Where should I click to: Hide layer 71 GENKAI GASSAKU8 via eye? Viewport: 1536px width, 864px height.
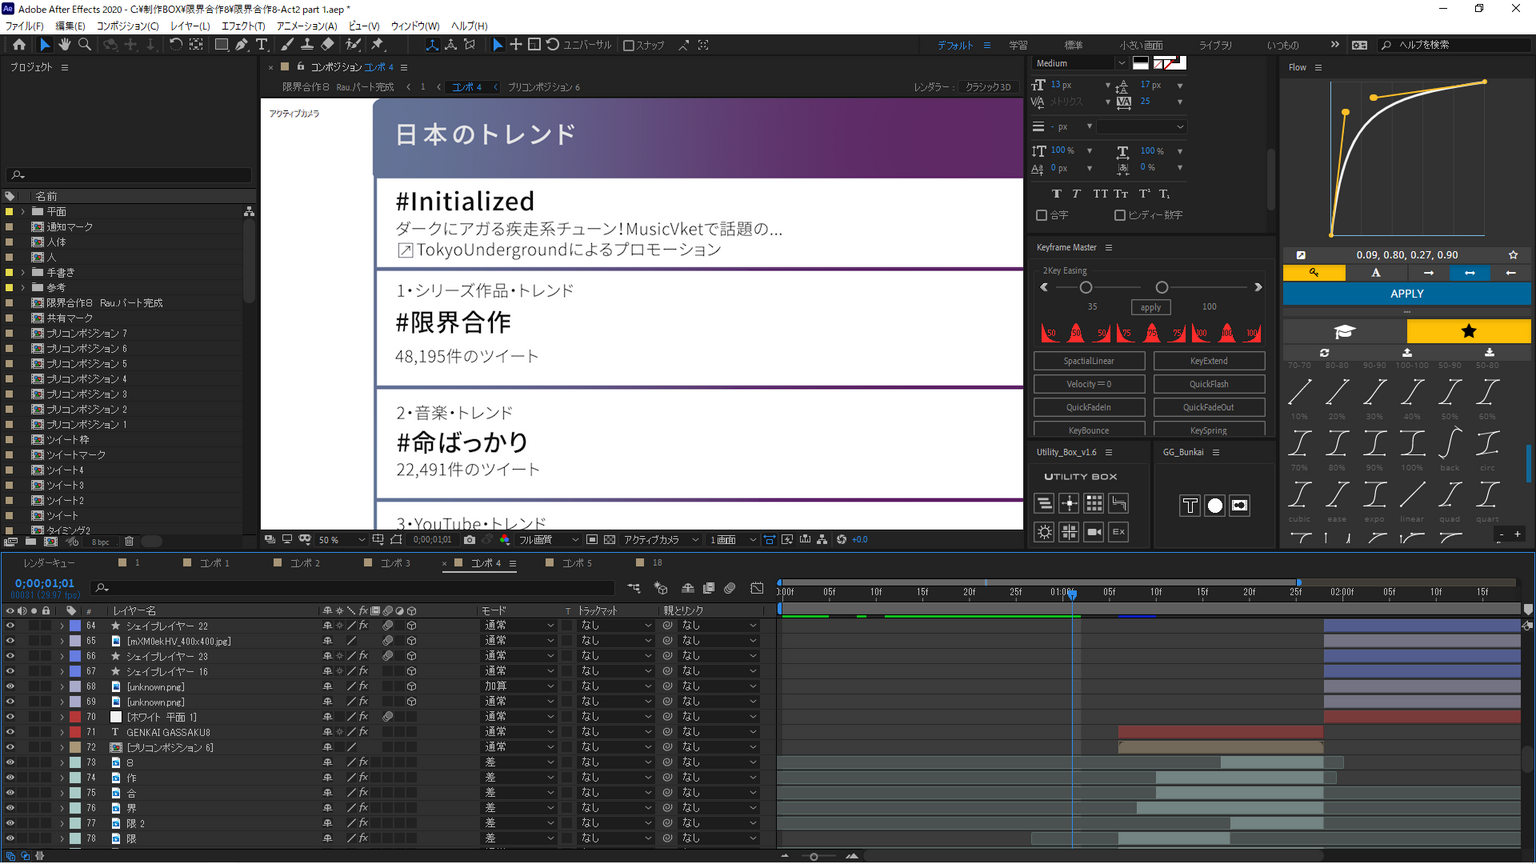pyautogui.click(x=10, y=732)
